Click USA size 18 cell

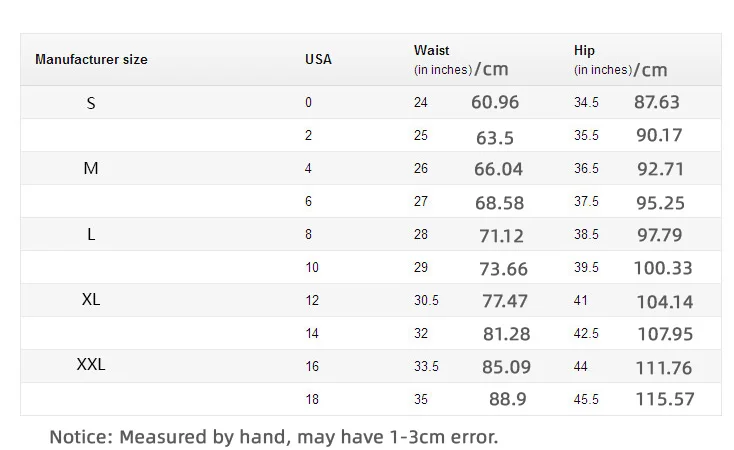(312, 399)
